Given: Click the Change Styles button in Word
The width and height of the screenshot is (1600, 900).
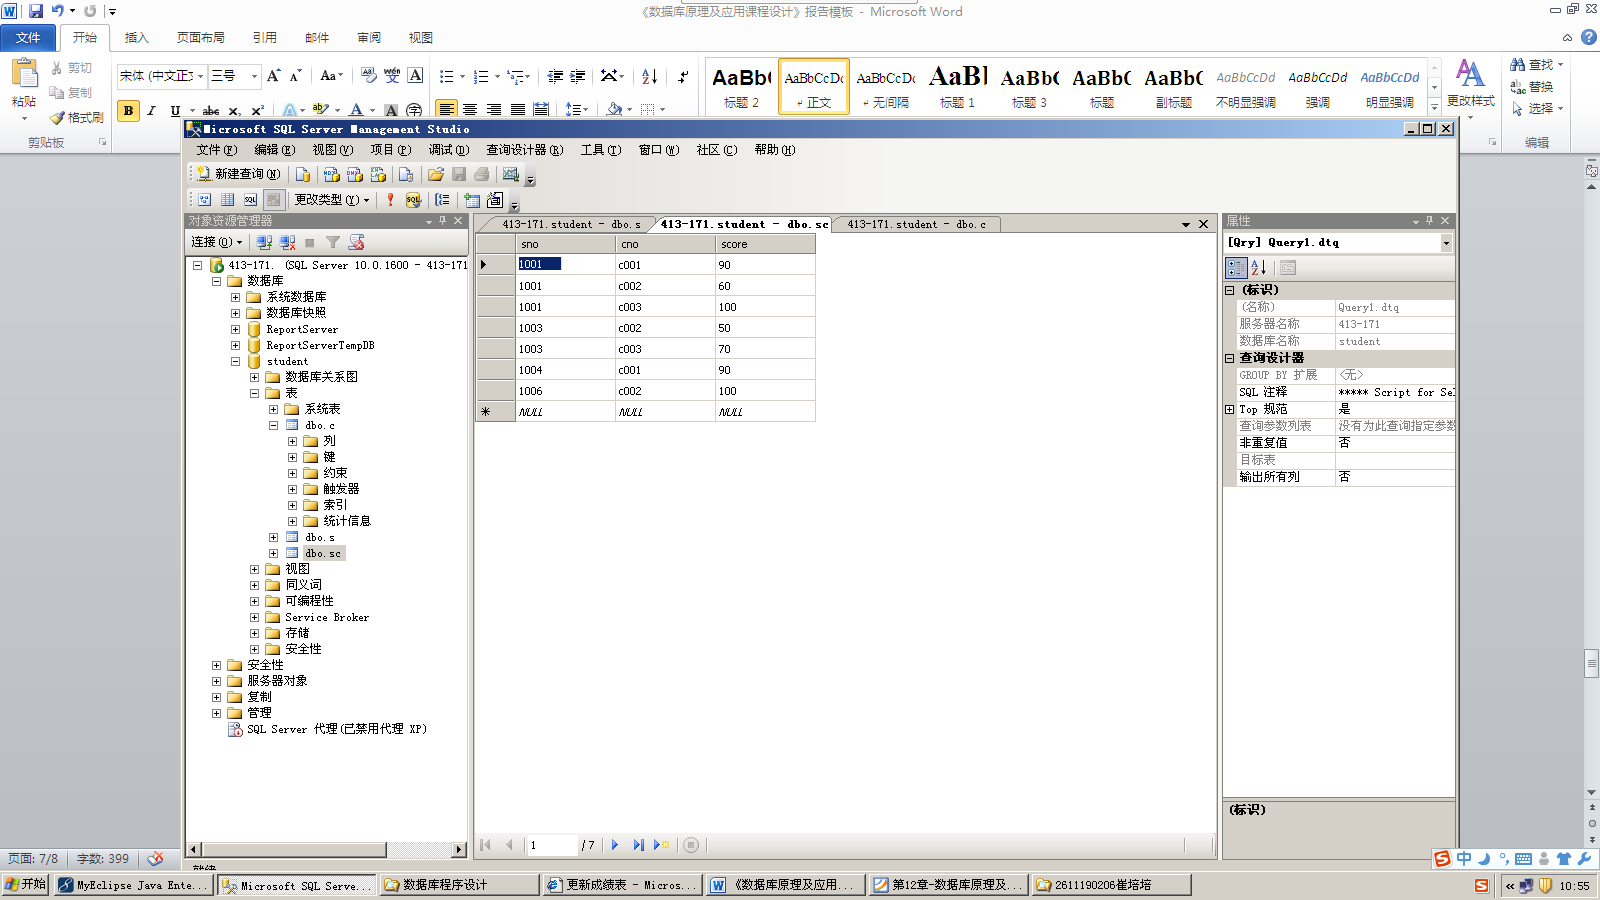Looking at the screenshot, I should (x=1470, y=87).
